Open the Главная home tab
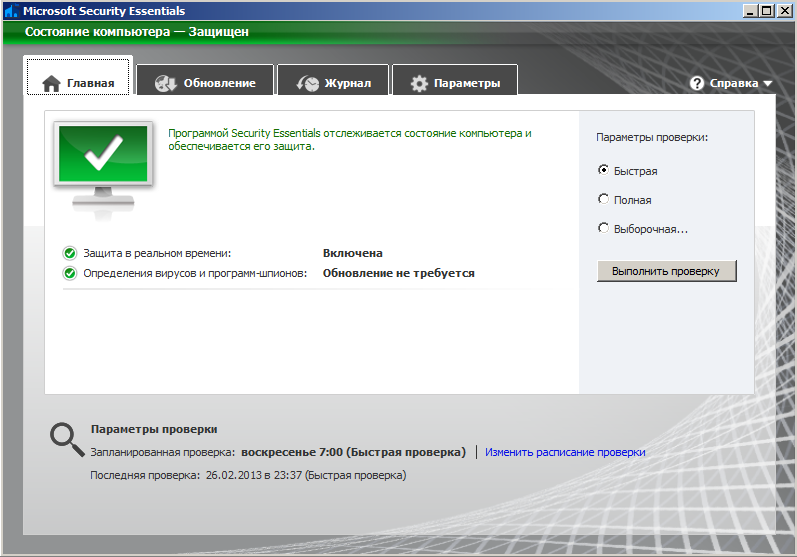797x557 pixels. 78,76
